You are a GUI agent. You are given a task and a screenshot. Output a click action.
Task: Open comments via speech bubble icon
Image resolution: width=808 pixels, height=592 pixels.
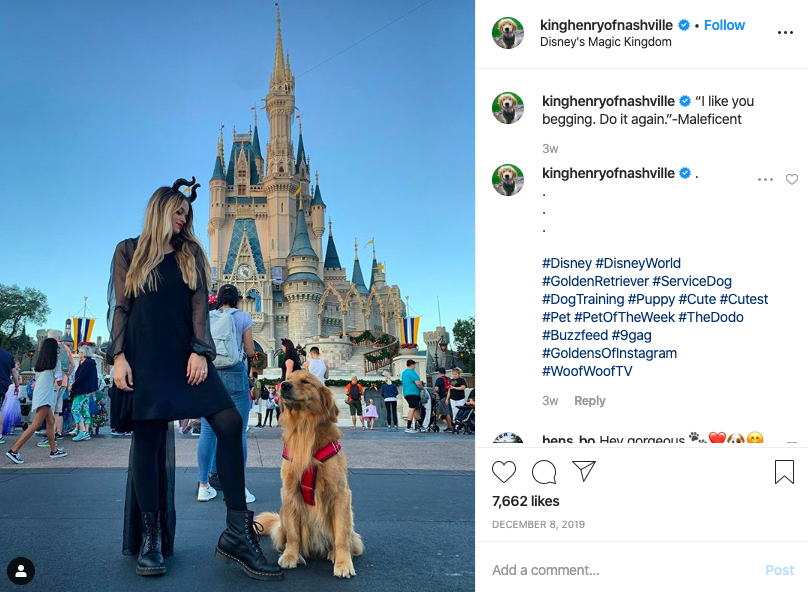[x=544, y=471]
